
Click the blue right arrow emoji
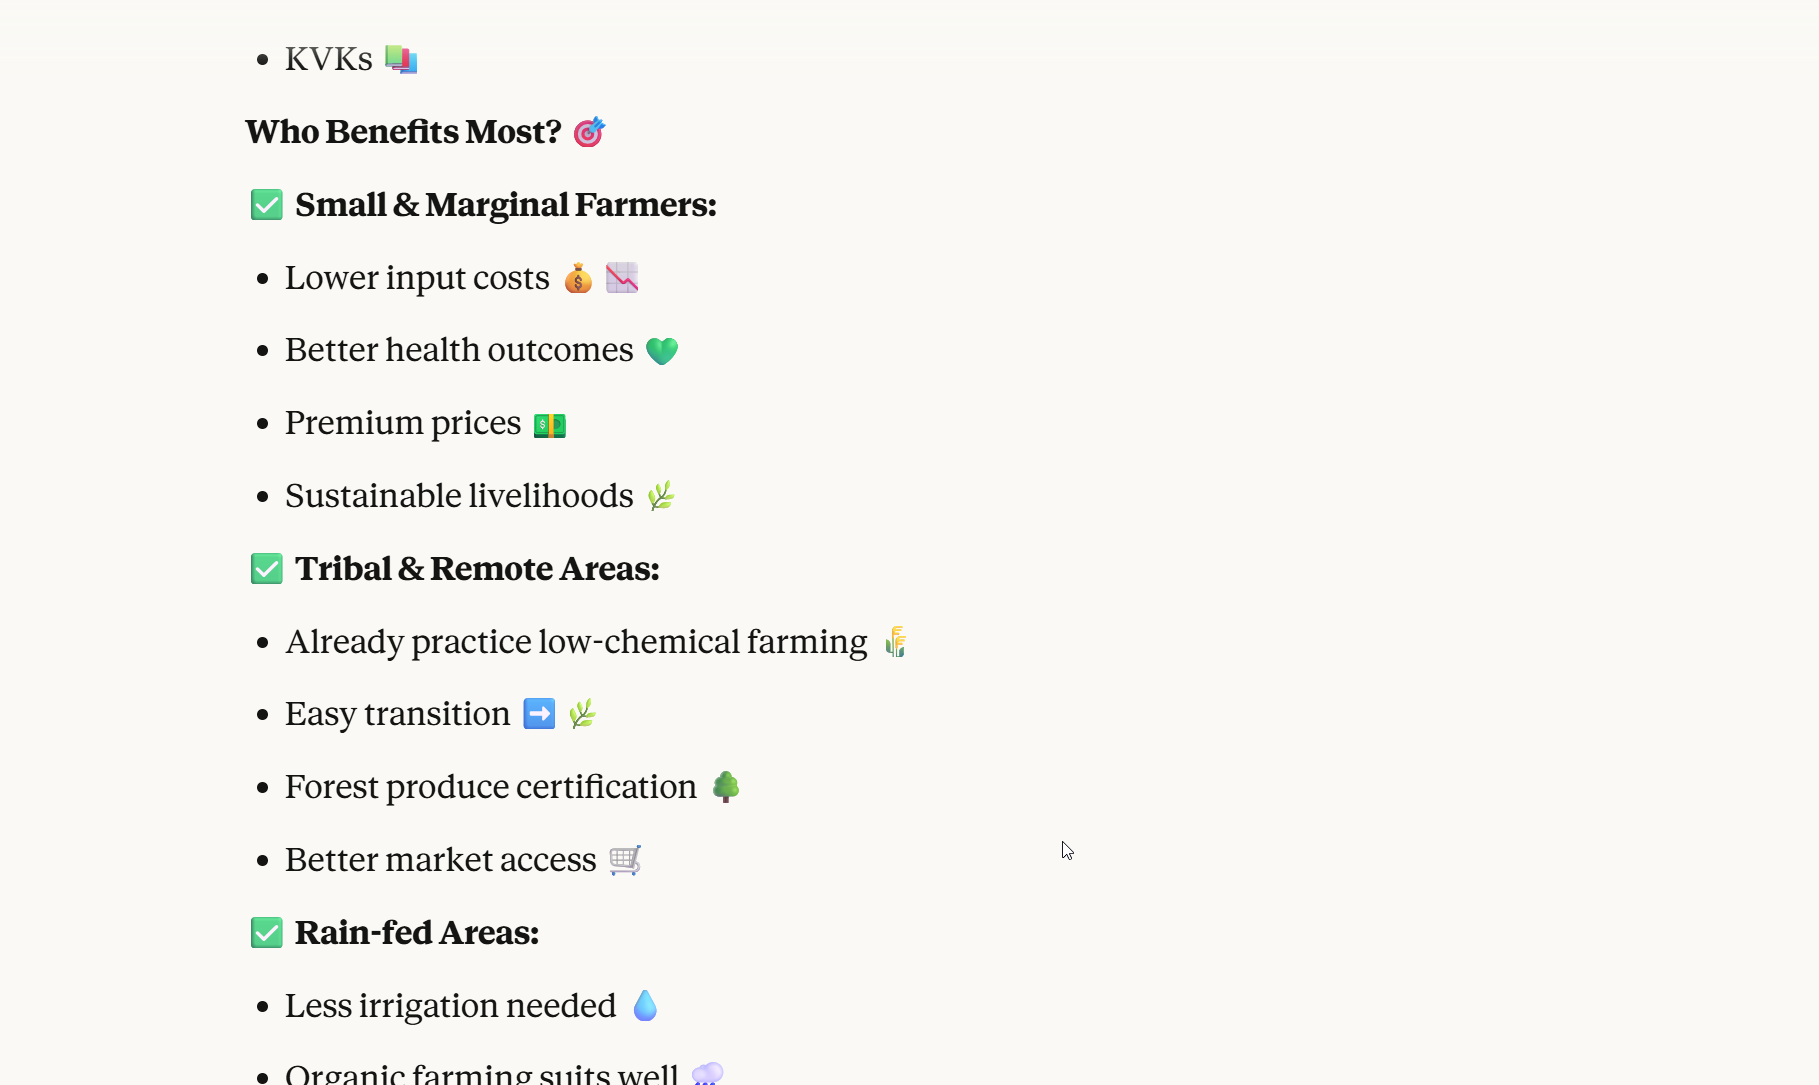coord(540,714)
